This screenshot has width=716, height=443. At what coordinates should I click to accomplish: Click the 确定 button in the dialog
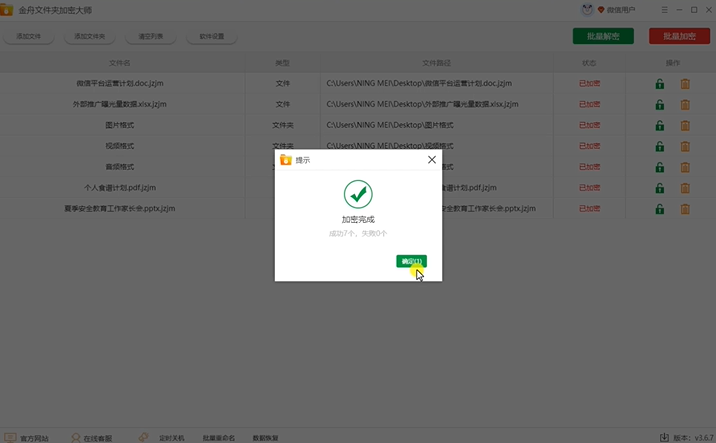click(x=411, y=261)
